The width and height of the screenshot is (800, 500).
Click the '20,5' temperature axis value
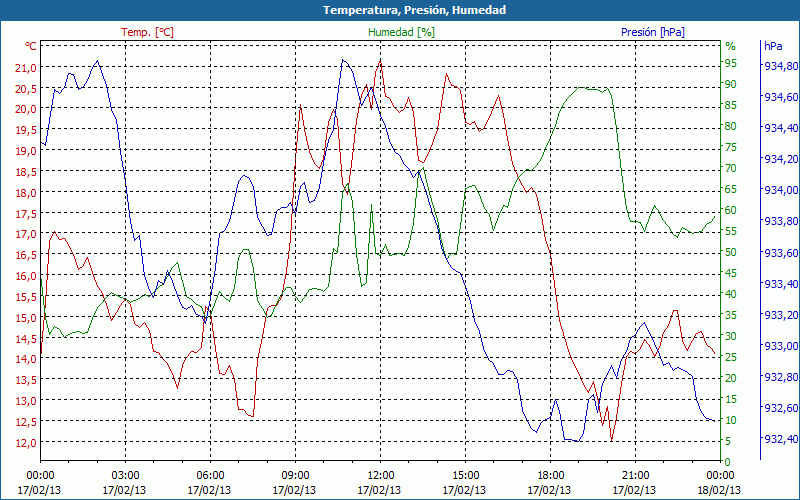point(26,88)
